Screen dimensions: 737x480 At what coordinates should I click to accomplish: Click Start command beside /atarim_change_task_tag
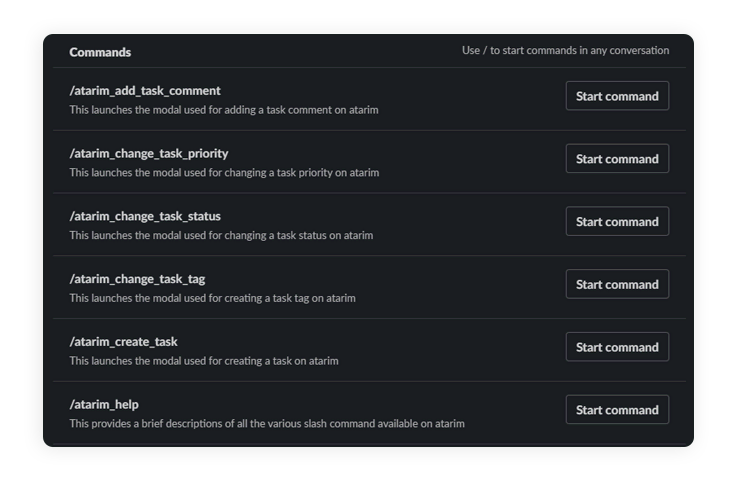coord(617,284)
